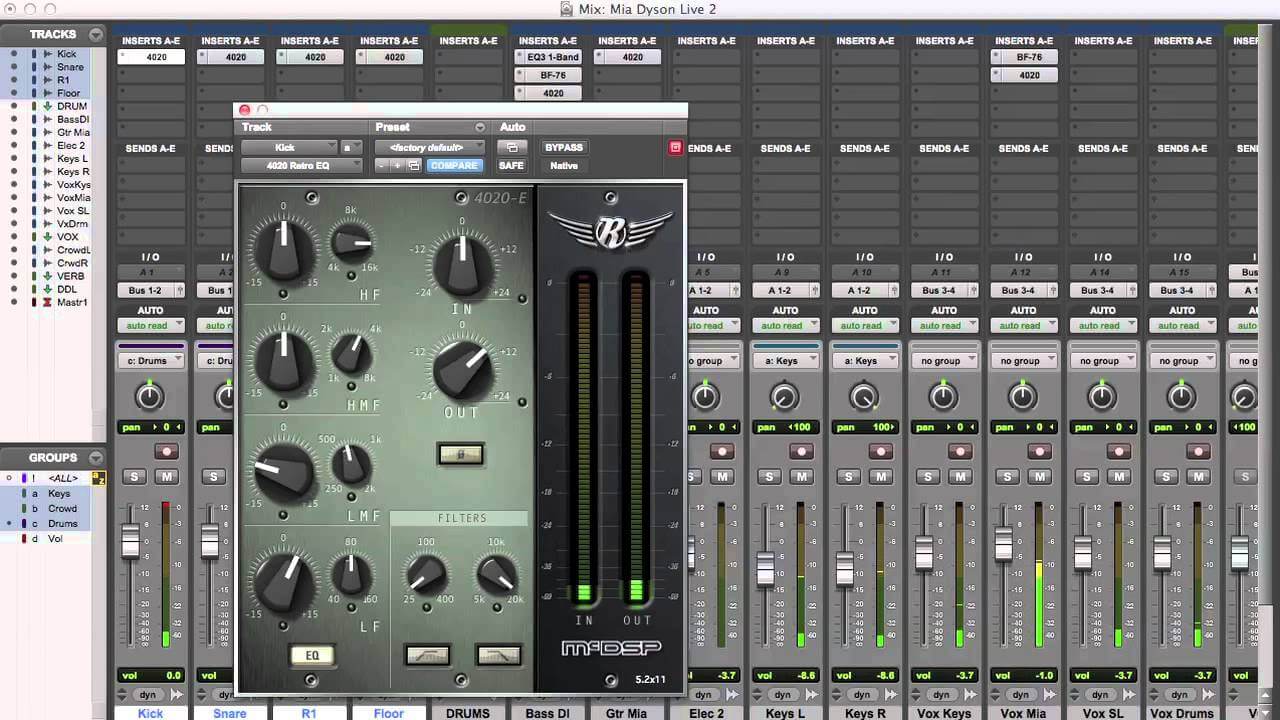This screenshot has height=720, width=1280.
Task: Enable the high-pass filter button
Action: click(427, 655)
